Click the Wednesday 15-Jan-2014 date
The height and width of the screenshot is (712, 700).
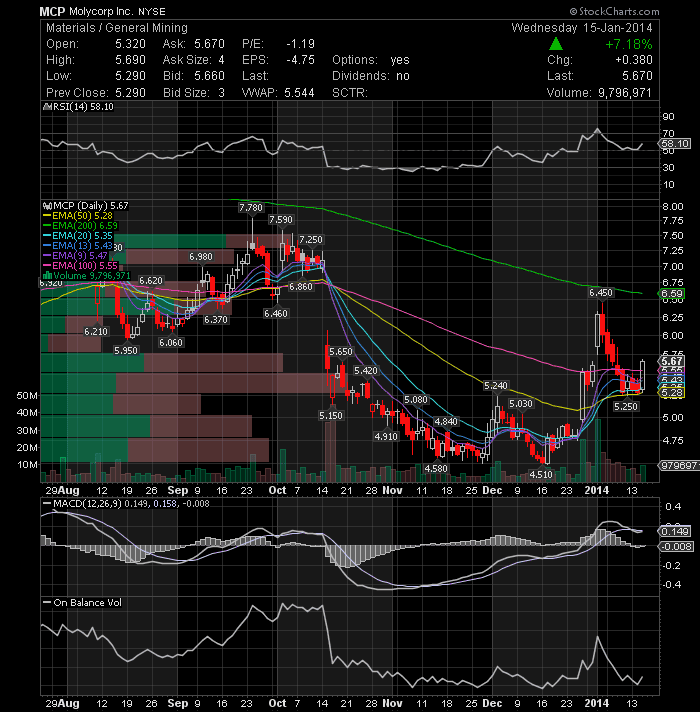point(582,28)
